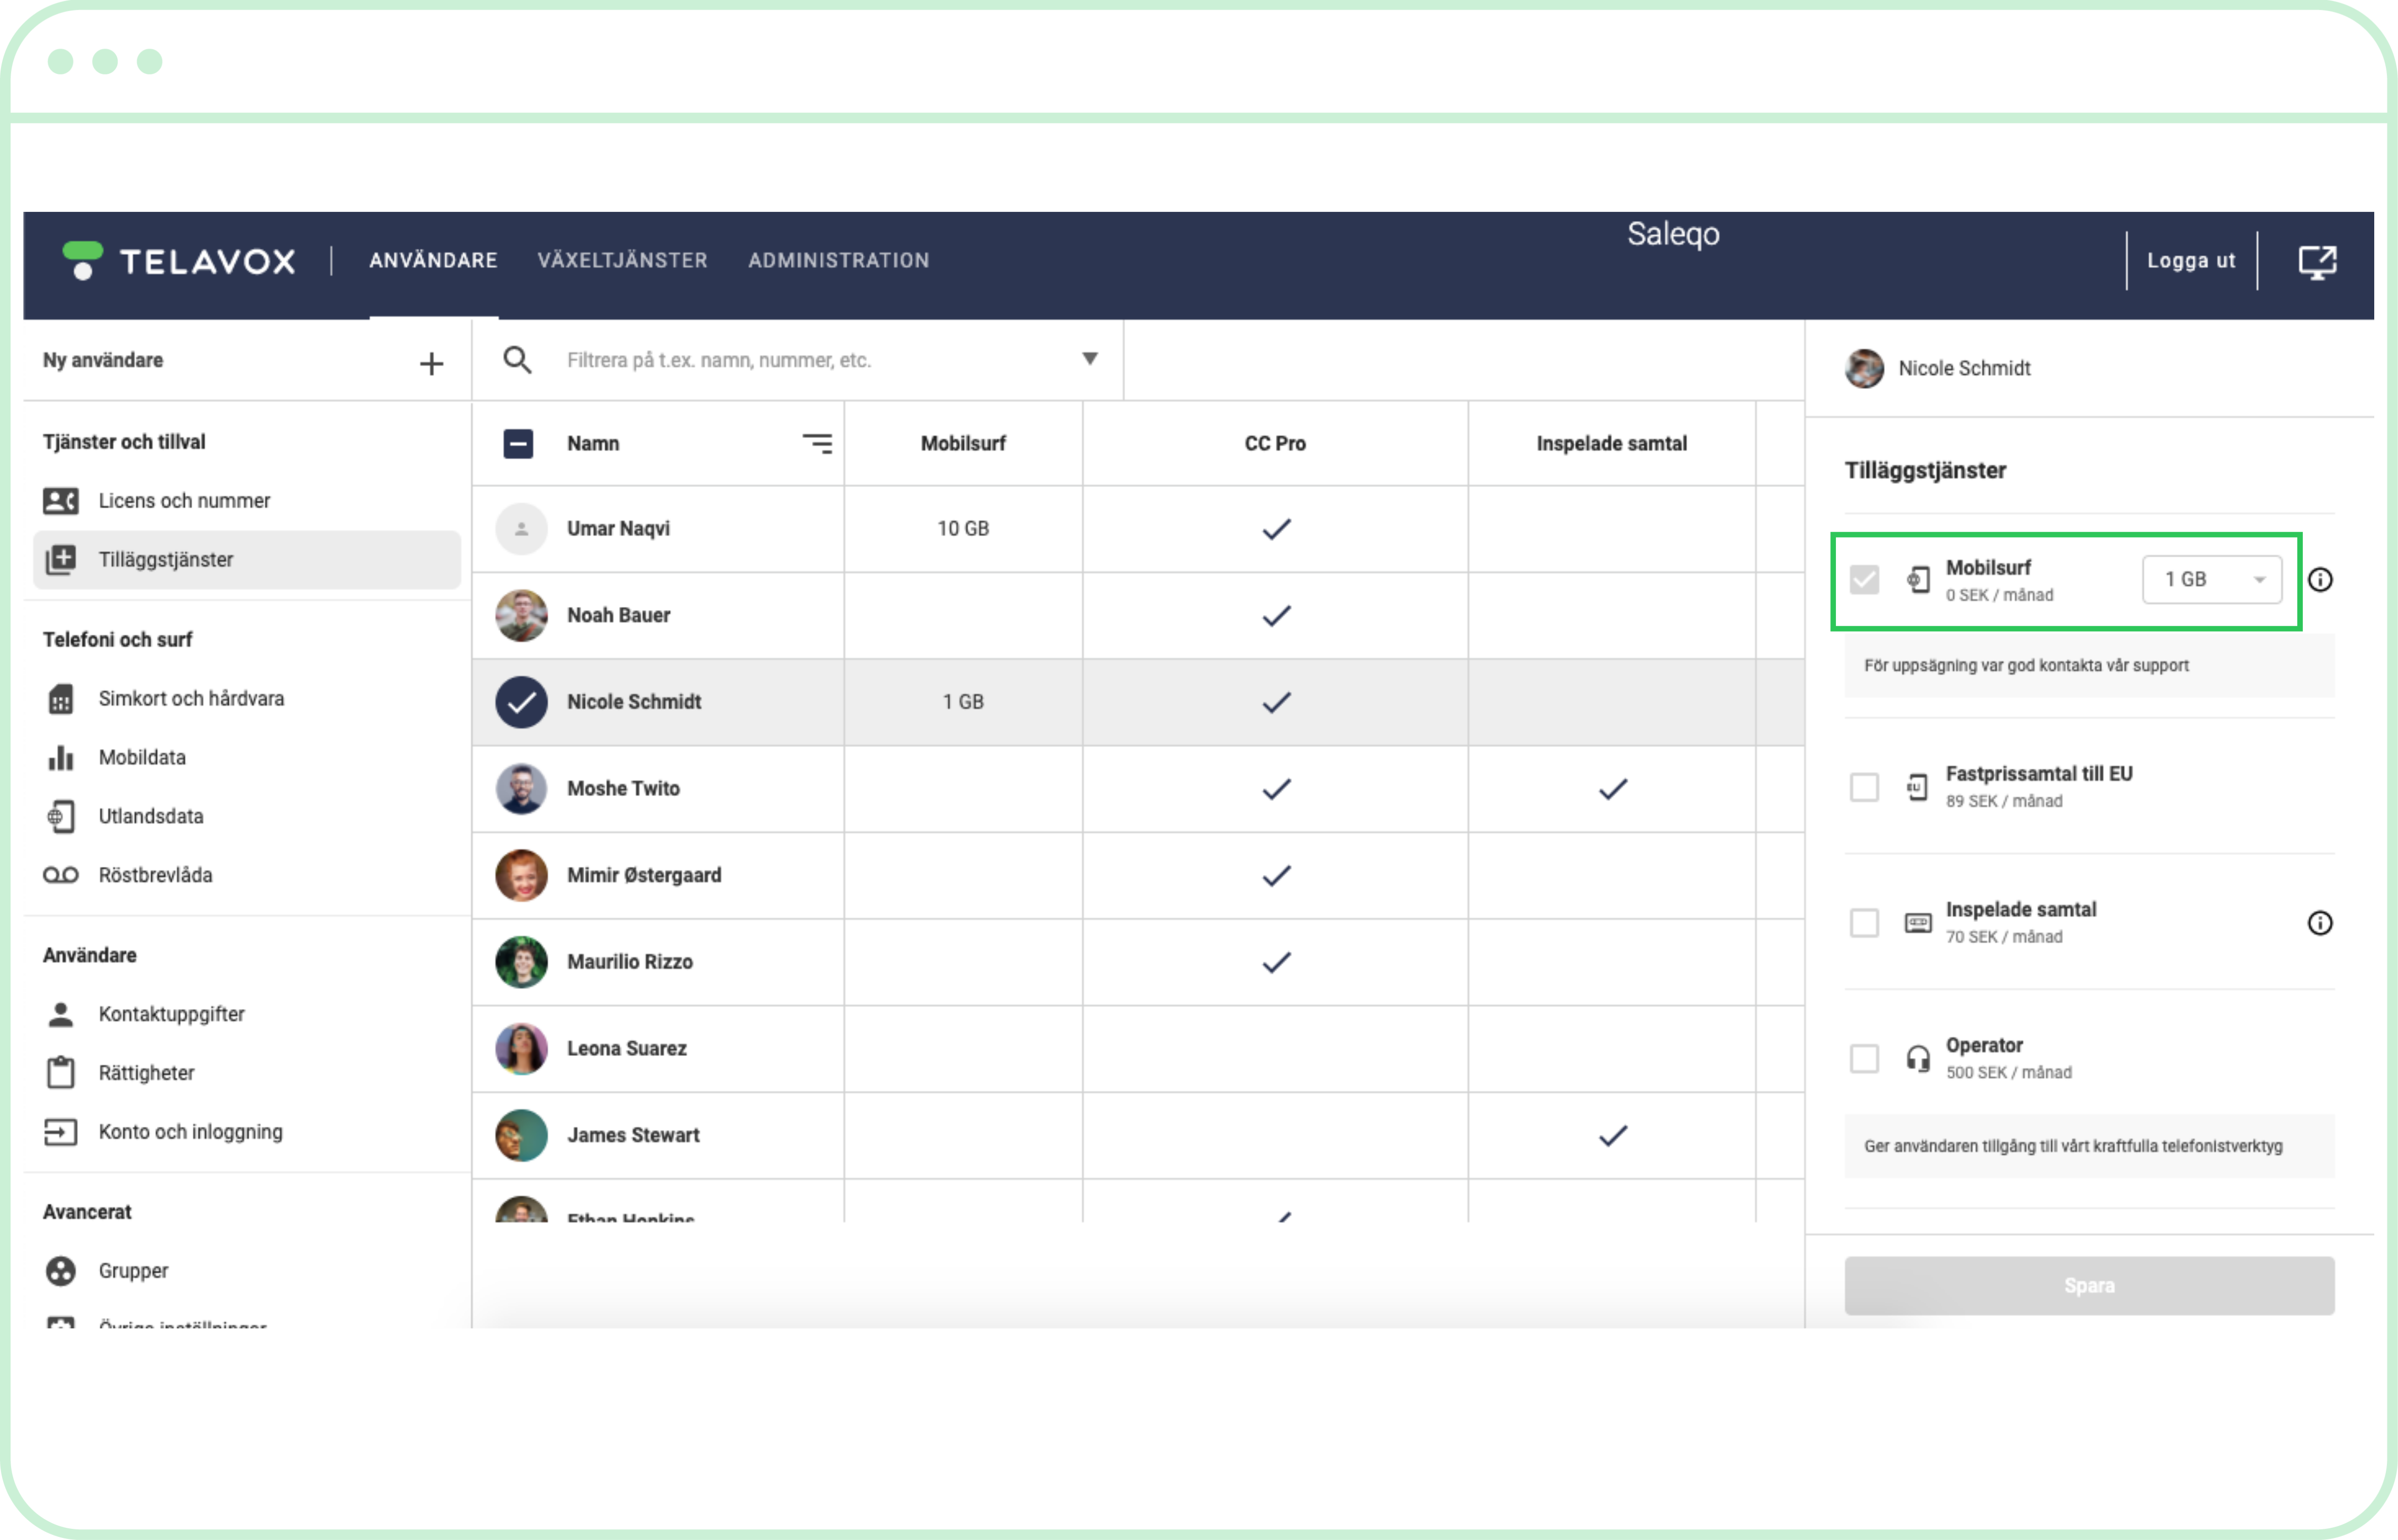Open Mobildata bar chart item
The image size is (2398, 1540).
point(141,758)
